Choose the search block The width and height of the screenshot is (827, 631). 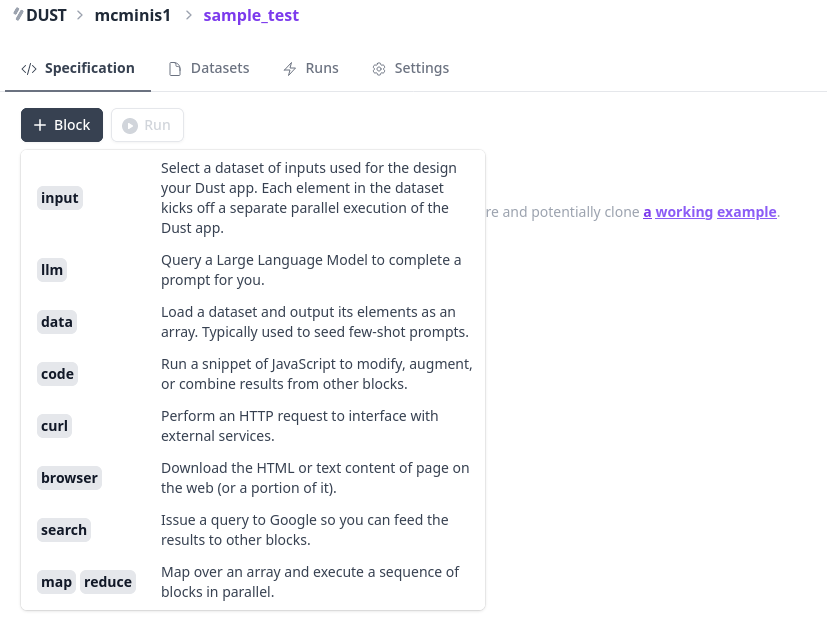click(253, 530)
